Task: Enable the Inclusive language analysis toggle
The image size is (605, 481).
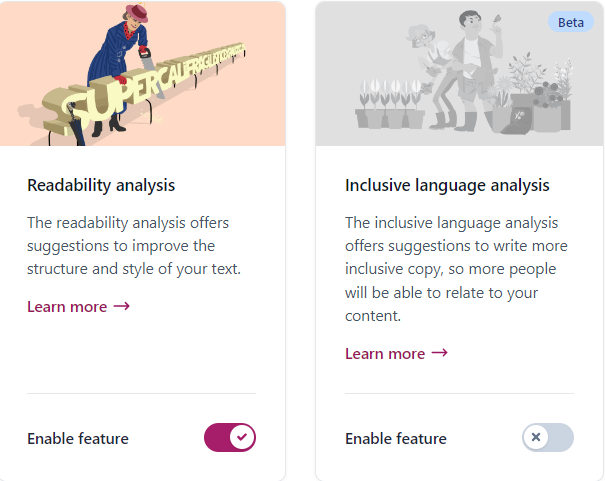Action: pyautogui.click(x=548, y=437)
